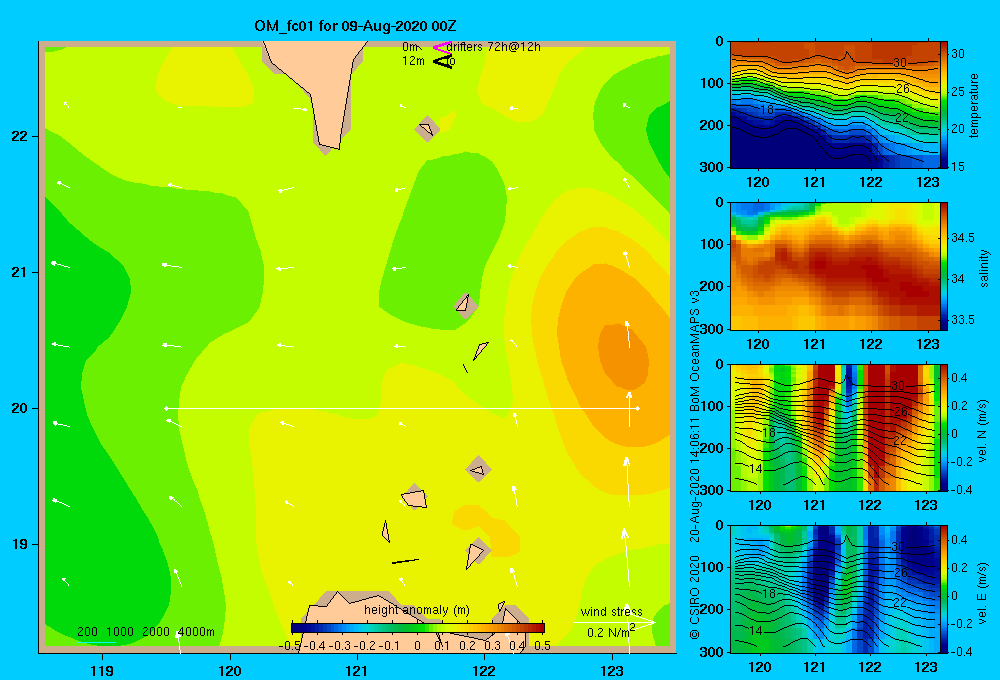Click the "0.4" tick on vel. E scale
This screenshot has height=680, width=1000.
[x=959, y=540]
